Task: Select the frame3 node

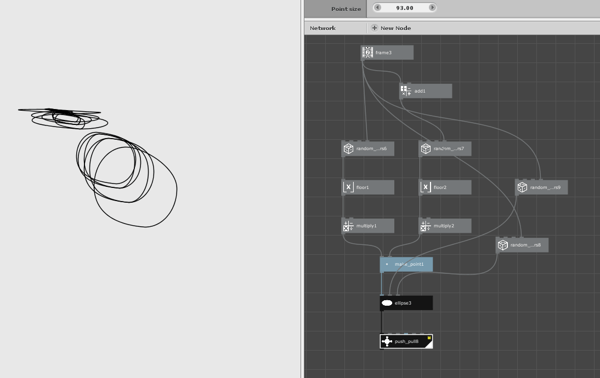Action: pos(387,52)
